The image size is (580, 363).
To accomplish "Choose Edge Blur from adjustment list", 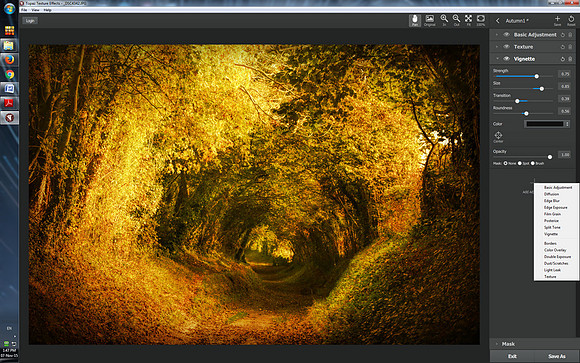I will click(552, 201).
